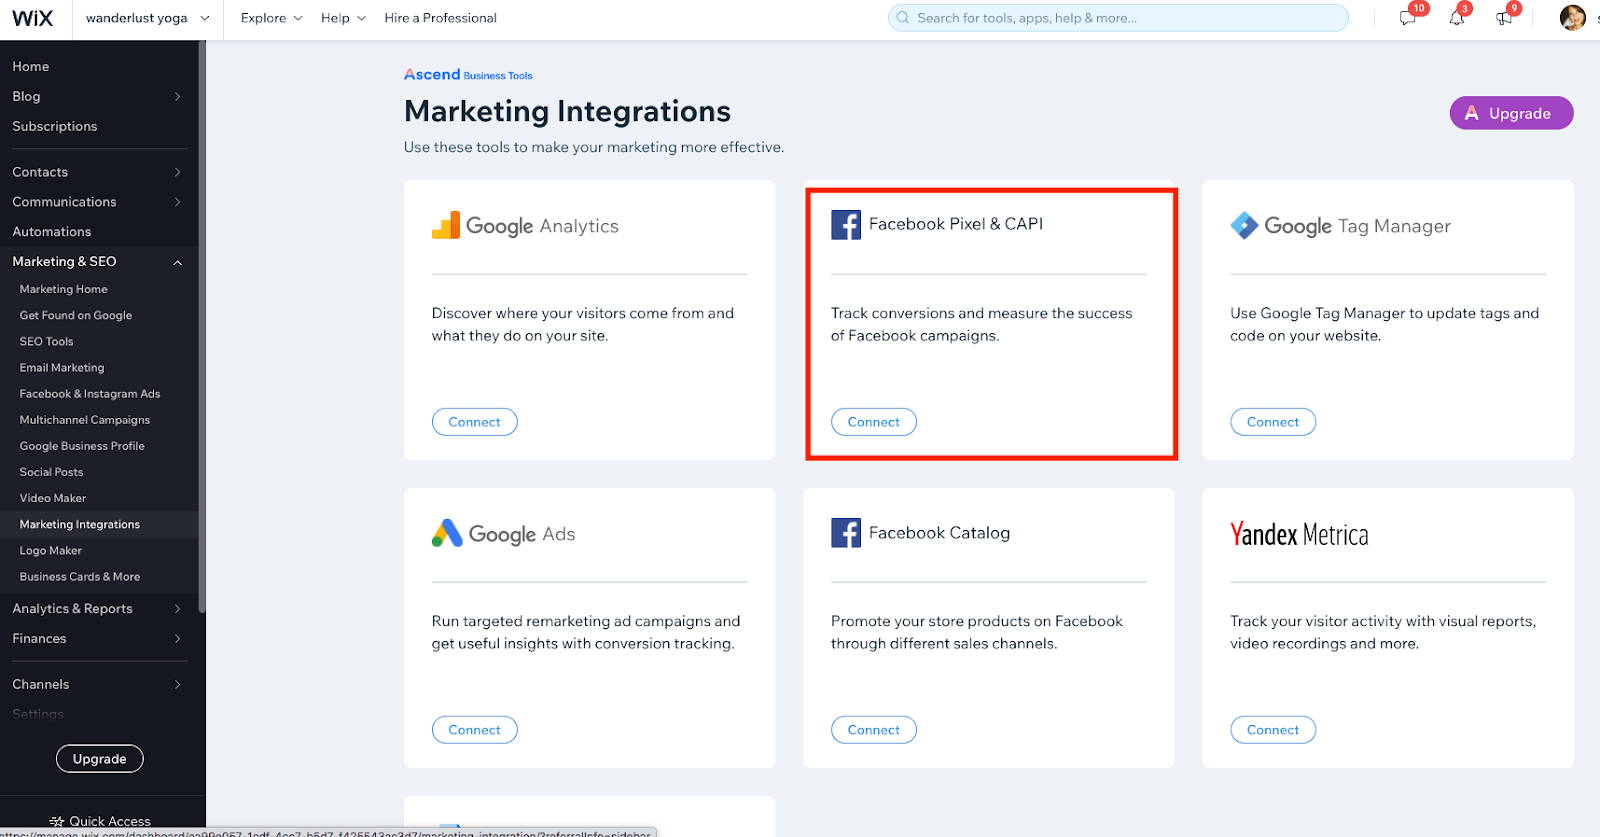Open Quick Access at sidebar bottom
The height and width of the screenshot is (837, 1600).
(x=100, y=822)
